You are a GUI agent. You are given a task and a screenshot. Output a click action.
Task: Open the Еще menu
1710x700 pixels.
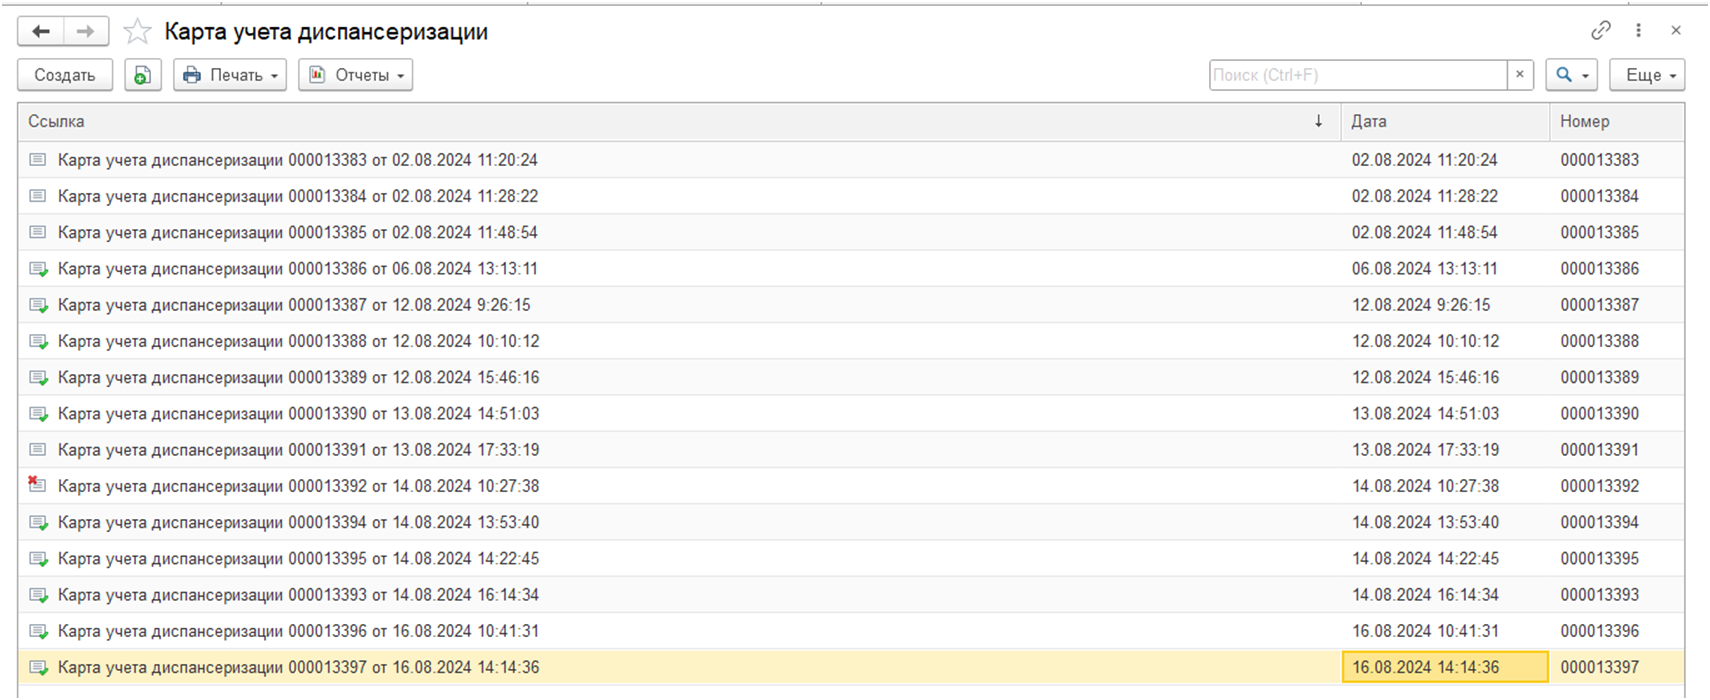tap(1650, 75)
